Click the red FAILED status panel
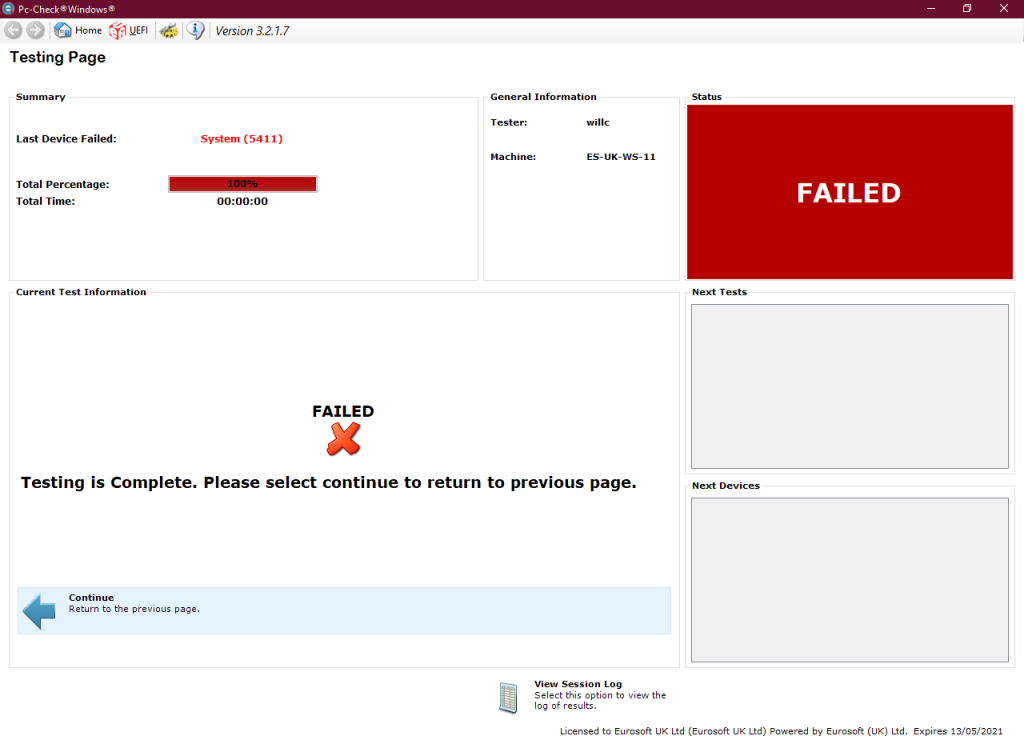The width and height of the screenshot is (1024, 744). click(849, 191)
